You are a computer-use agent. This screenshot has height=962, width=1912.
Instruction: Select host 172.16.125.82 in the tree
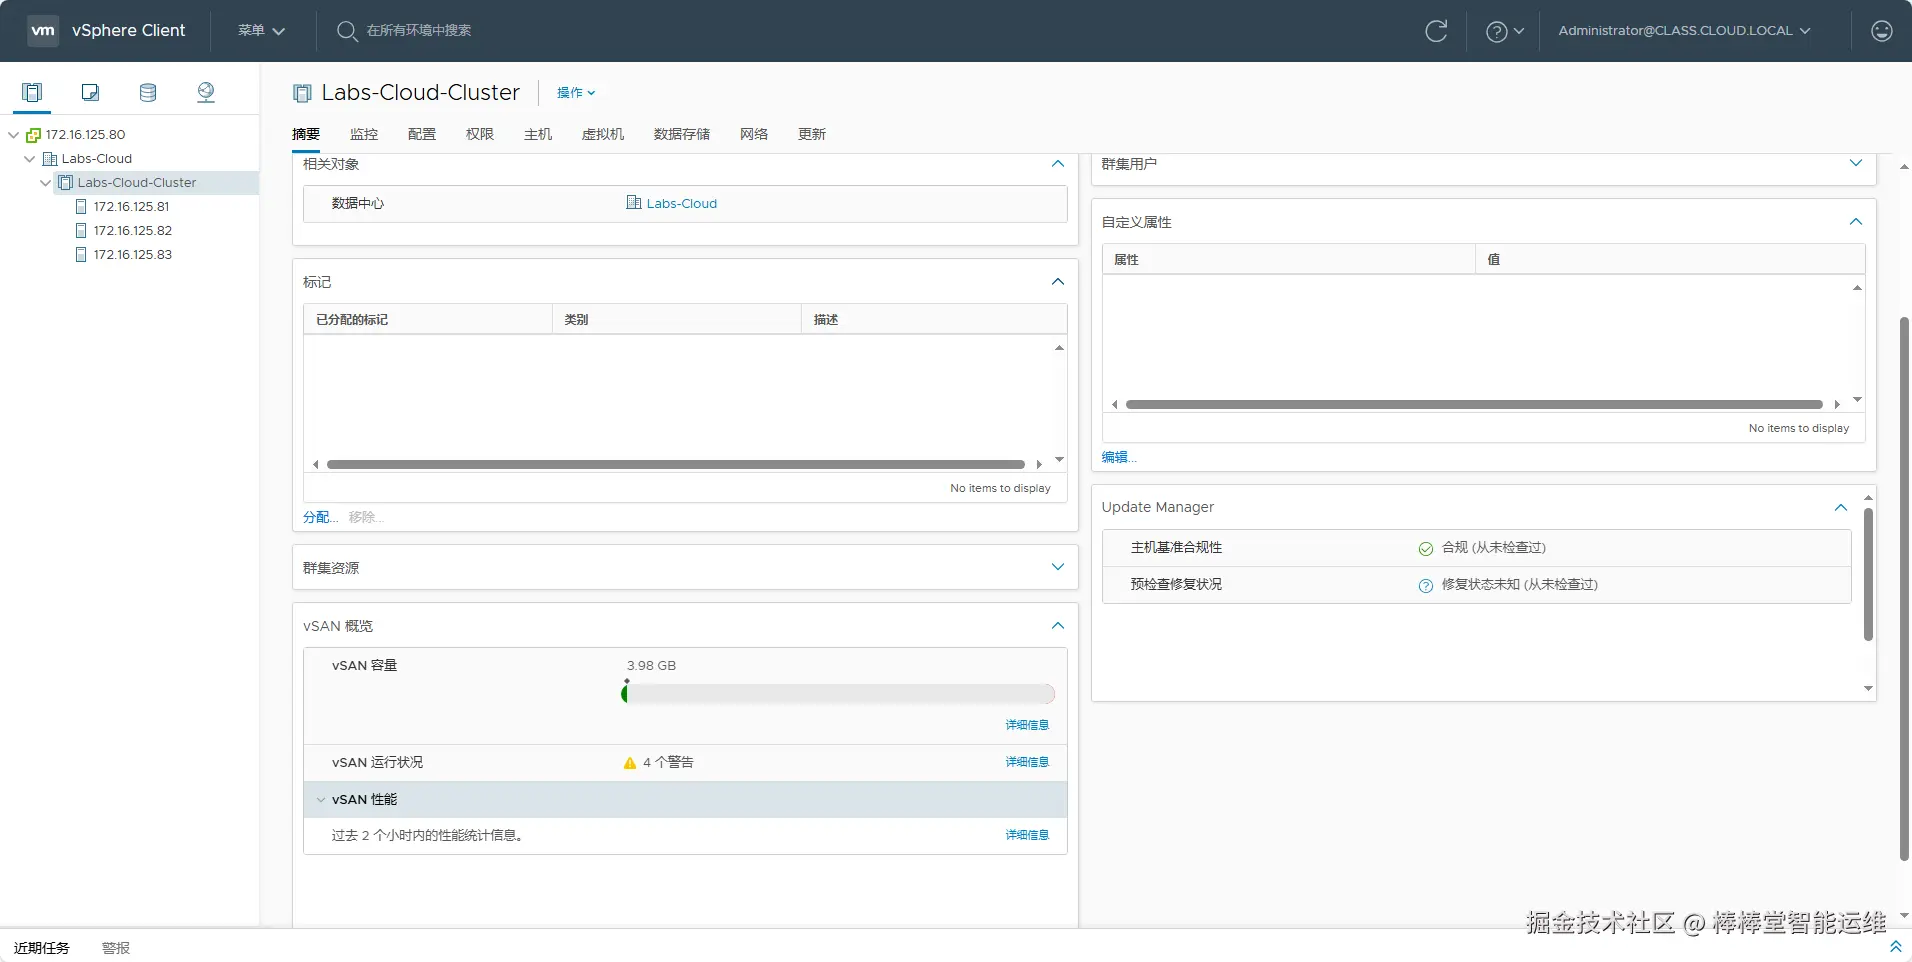coord(133,231)
